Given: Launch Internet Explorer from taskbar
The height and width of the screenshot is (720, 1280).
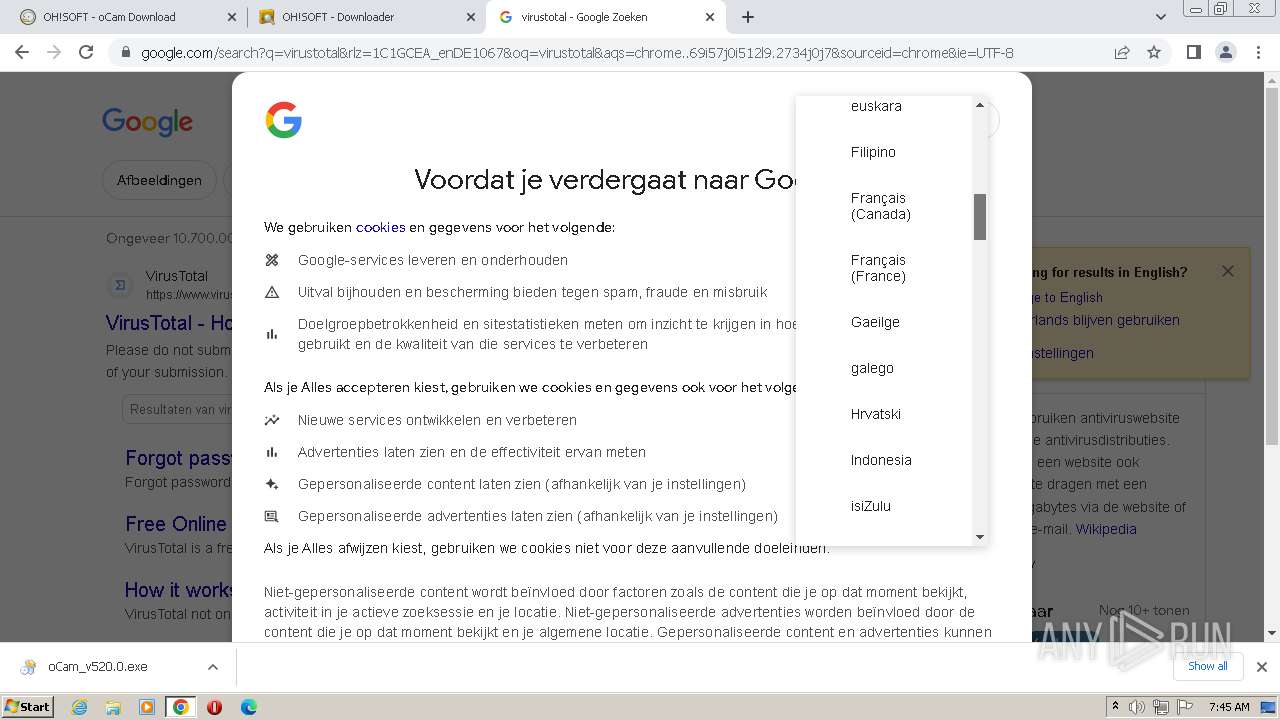Looking at the screenshot, I should tap(80, 707).
